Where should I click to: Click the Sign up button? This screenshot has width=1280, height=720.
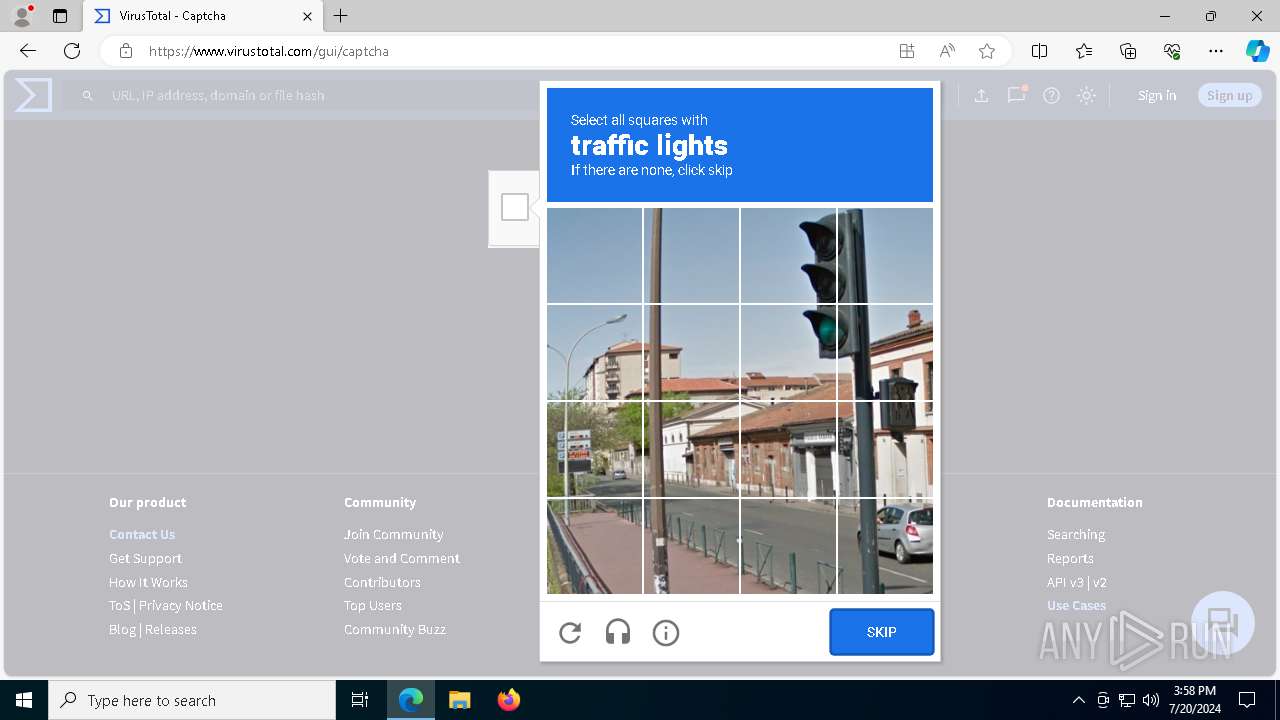click(1230, 95)
